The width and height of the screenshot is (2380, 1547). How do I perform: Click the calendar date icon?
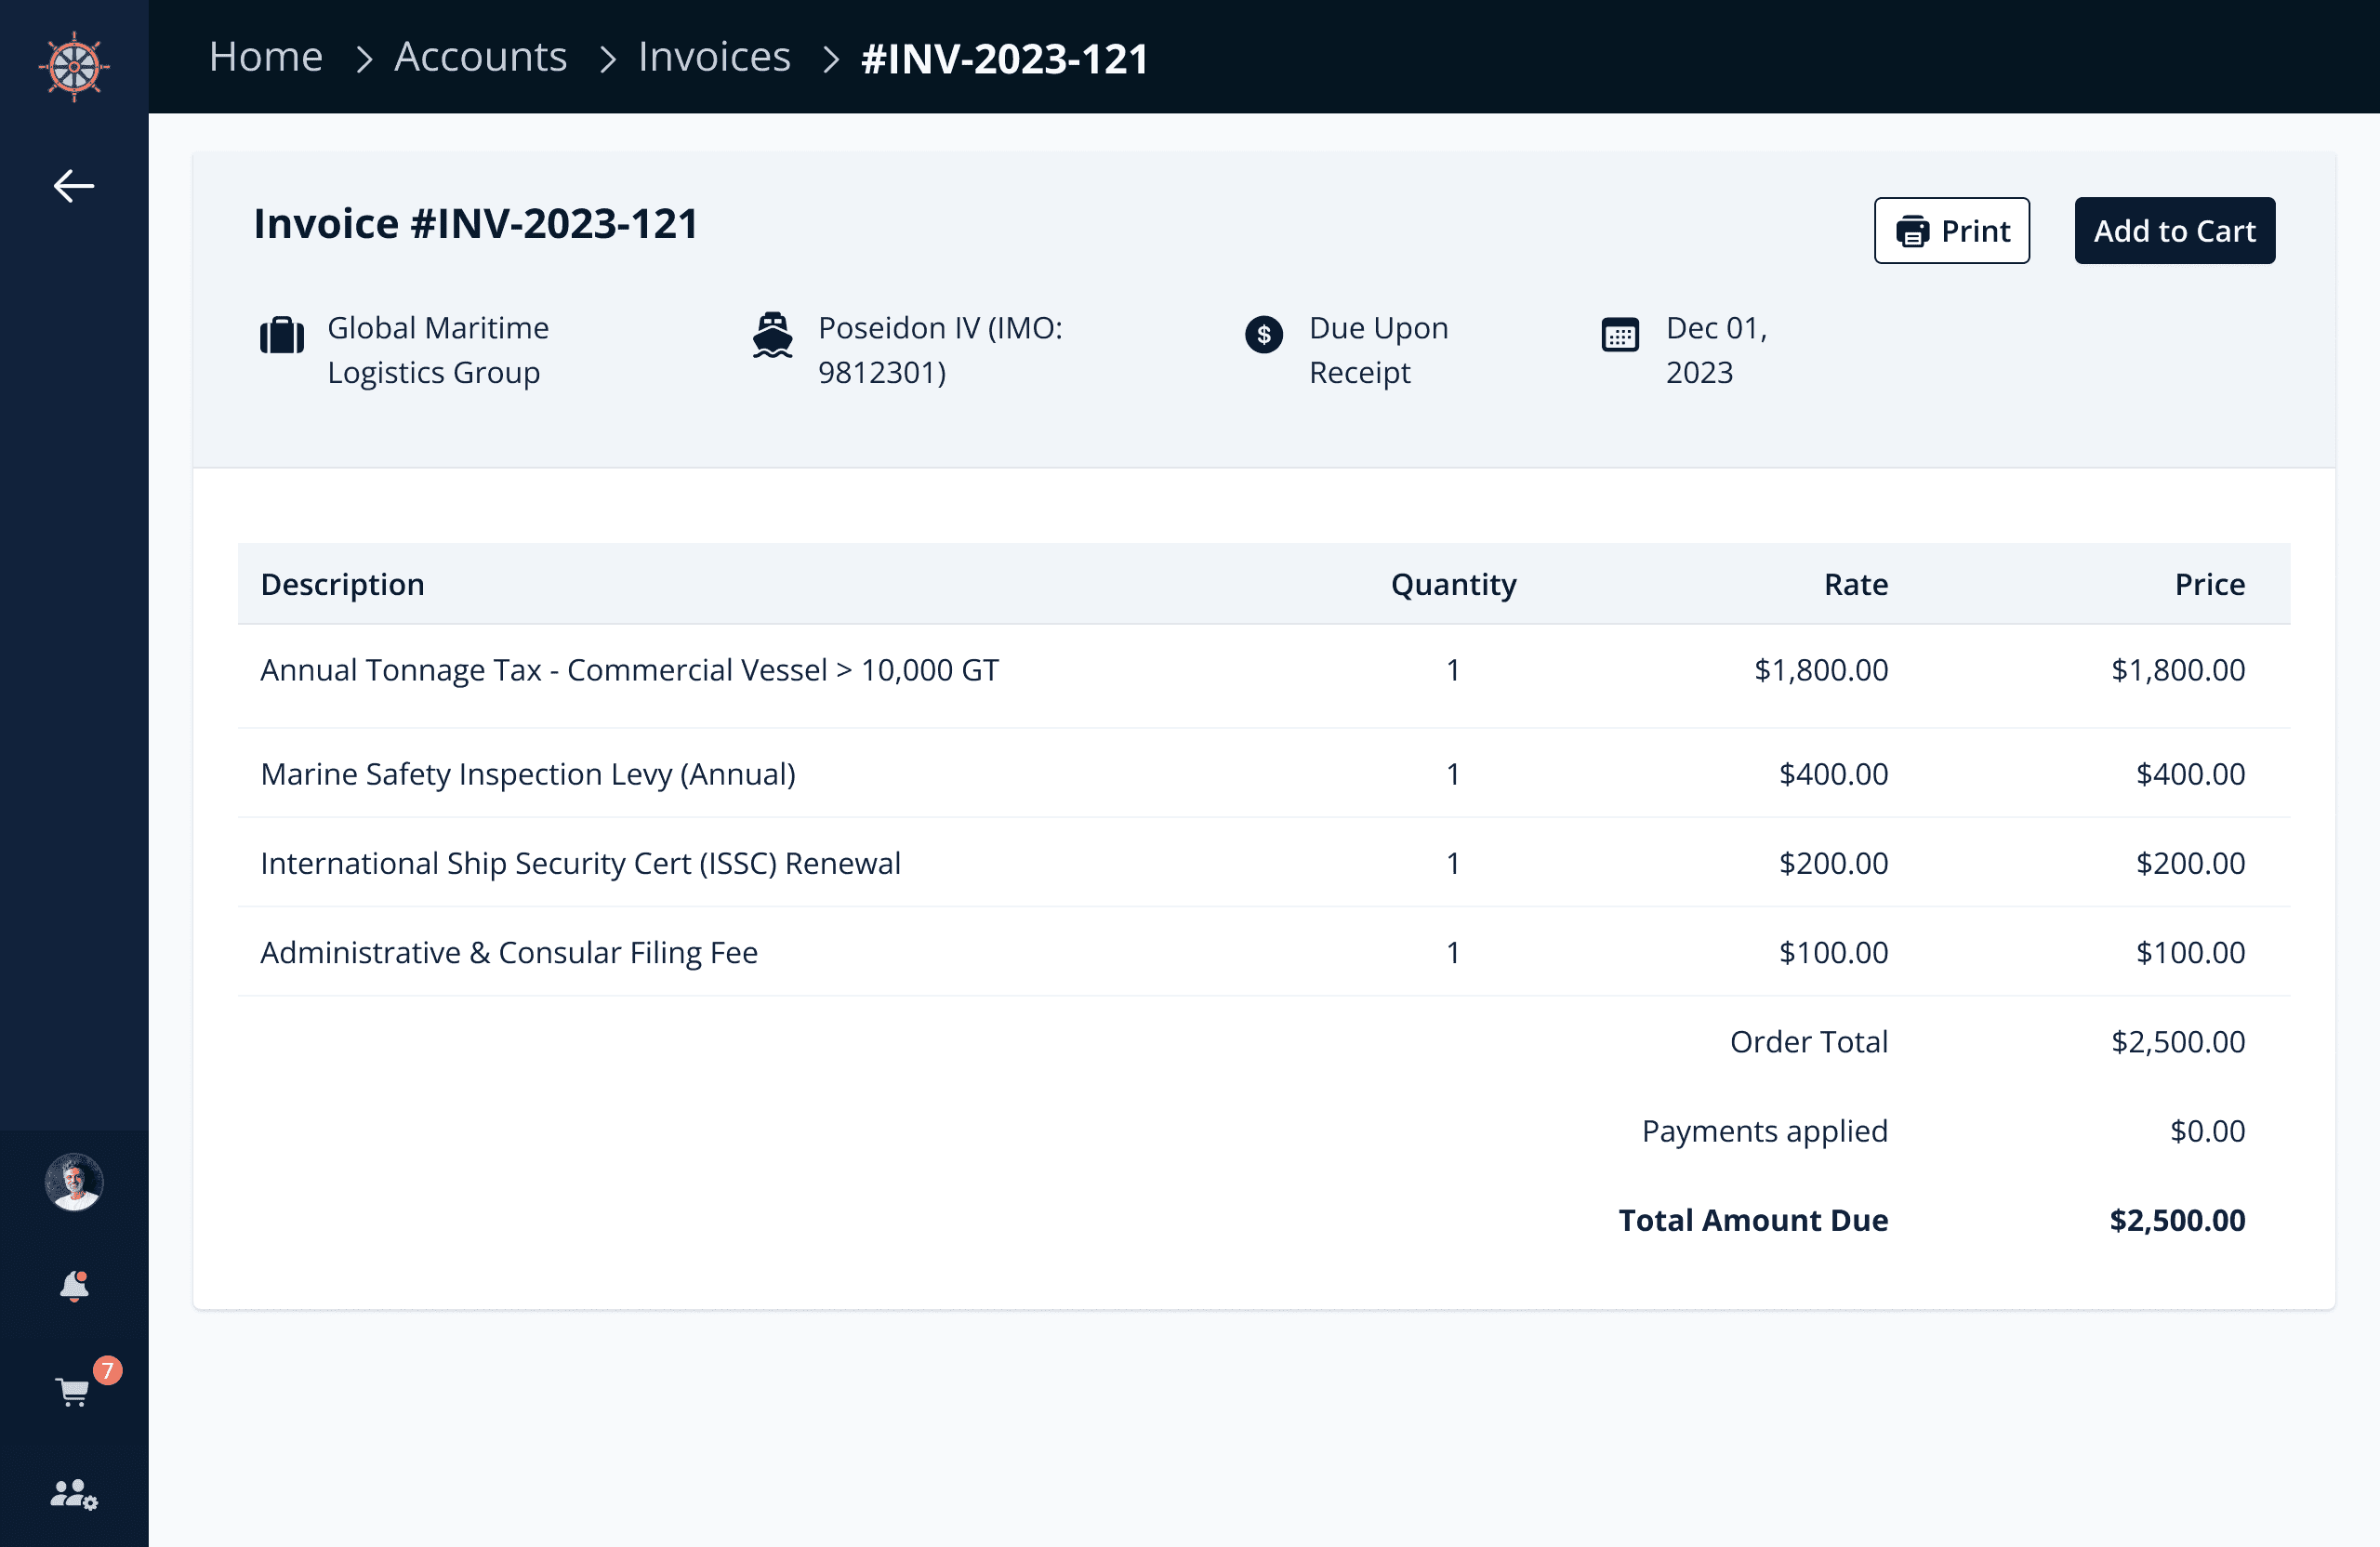(1619, 335)
